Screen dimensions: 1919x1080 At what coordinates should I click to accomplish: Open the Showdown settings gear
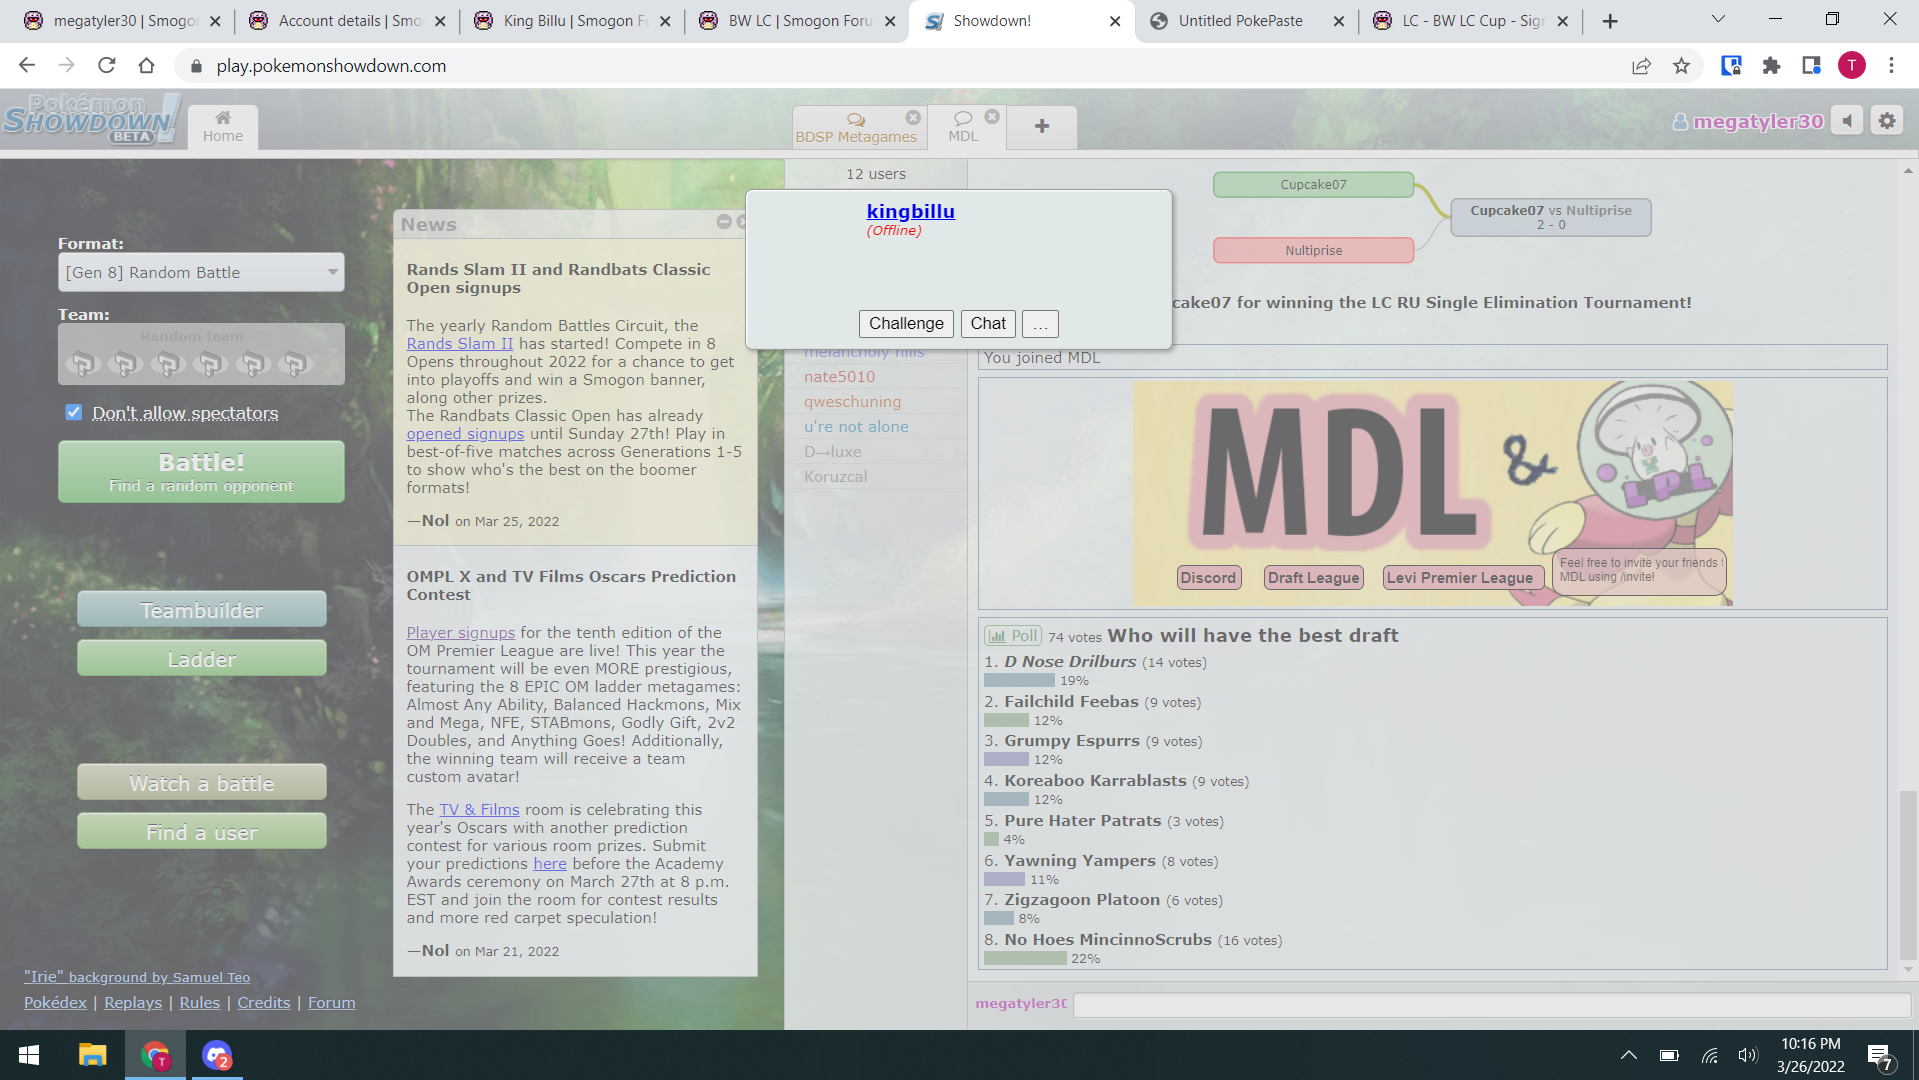pos(1886,121)
